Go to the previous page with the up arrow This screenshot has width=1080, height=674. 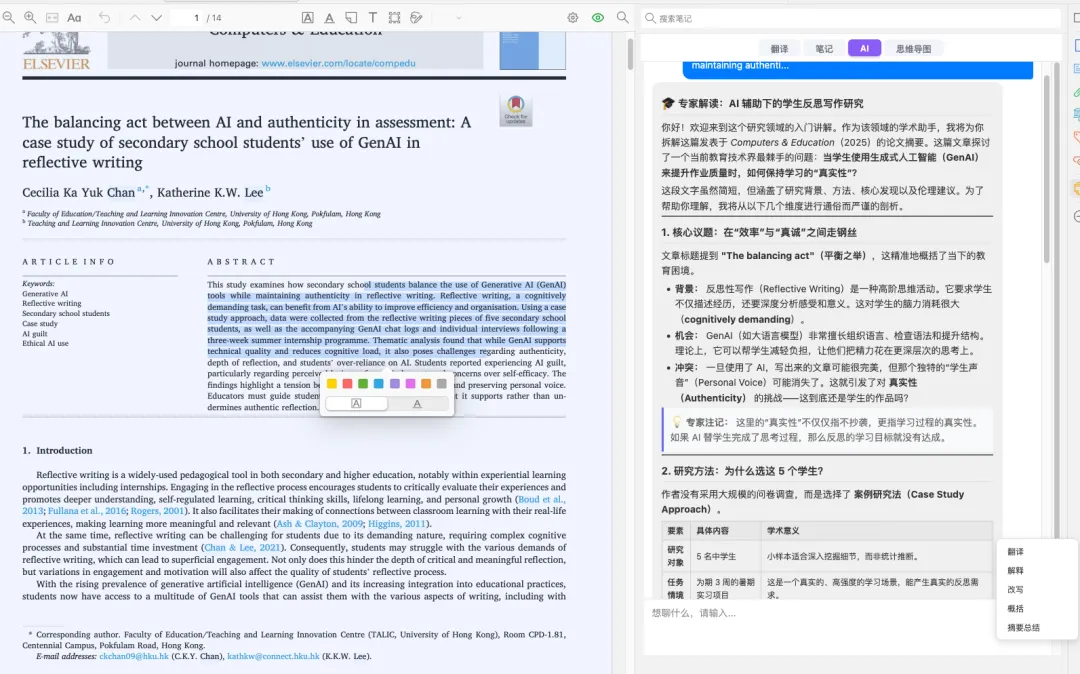coord(135,18)
